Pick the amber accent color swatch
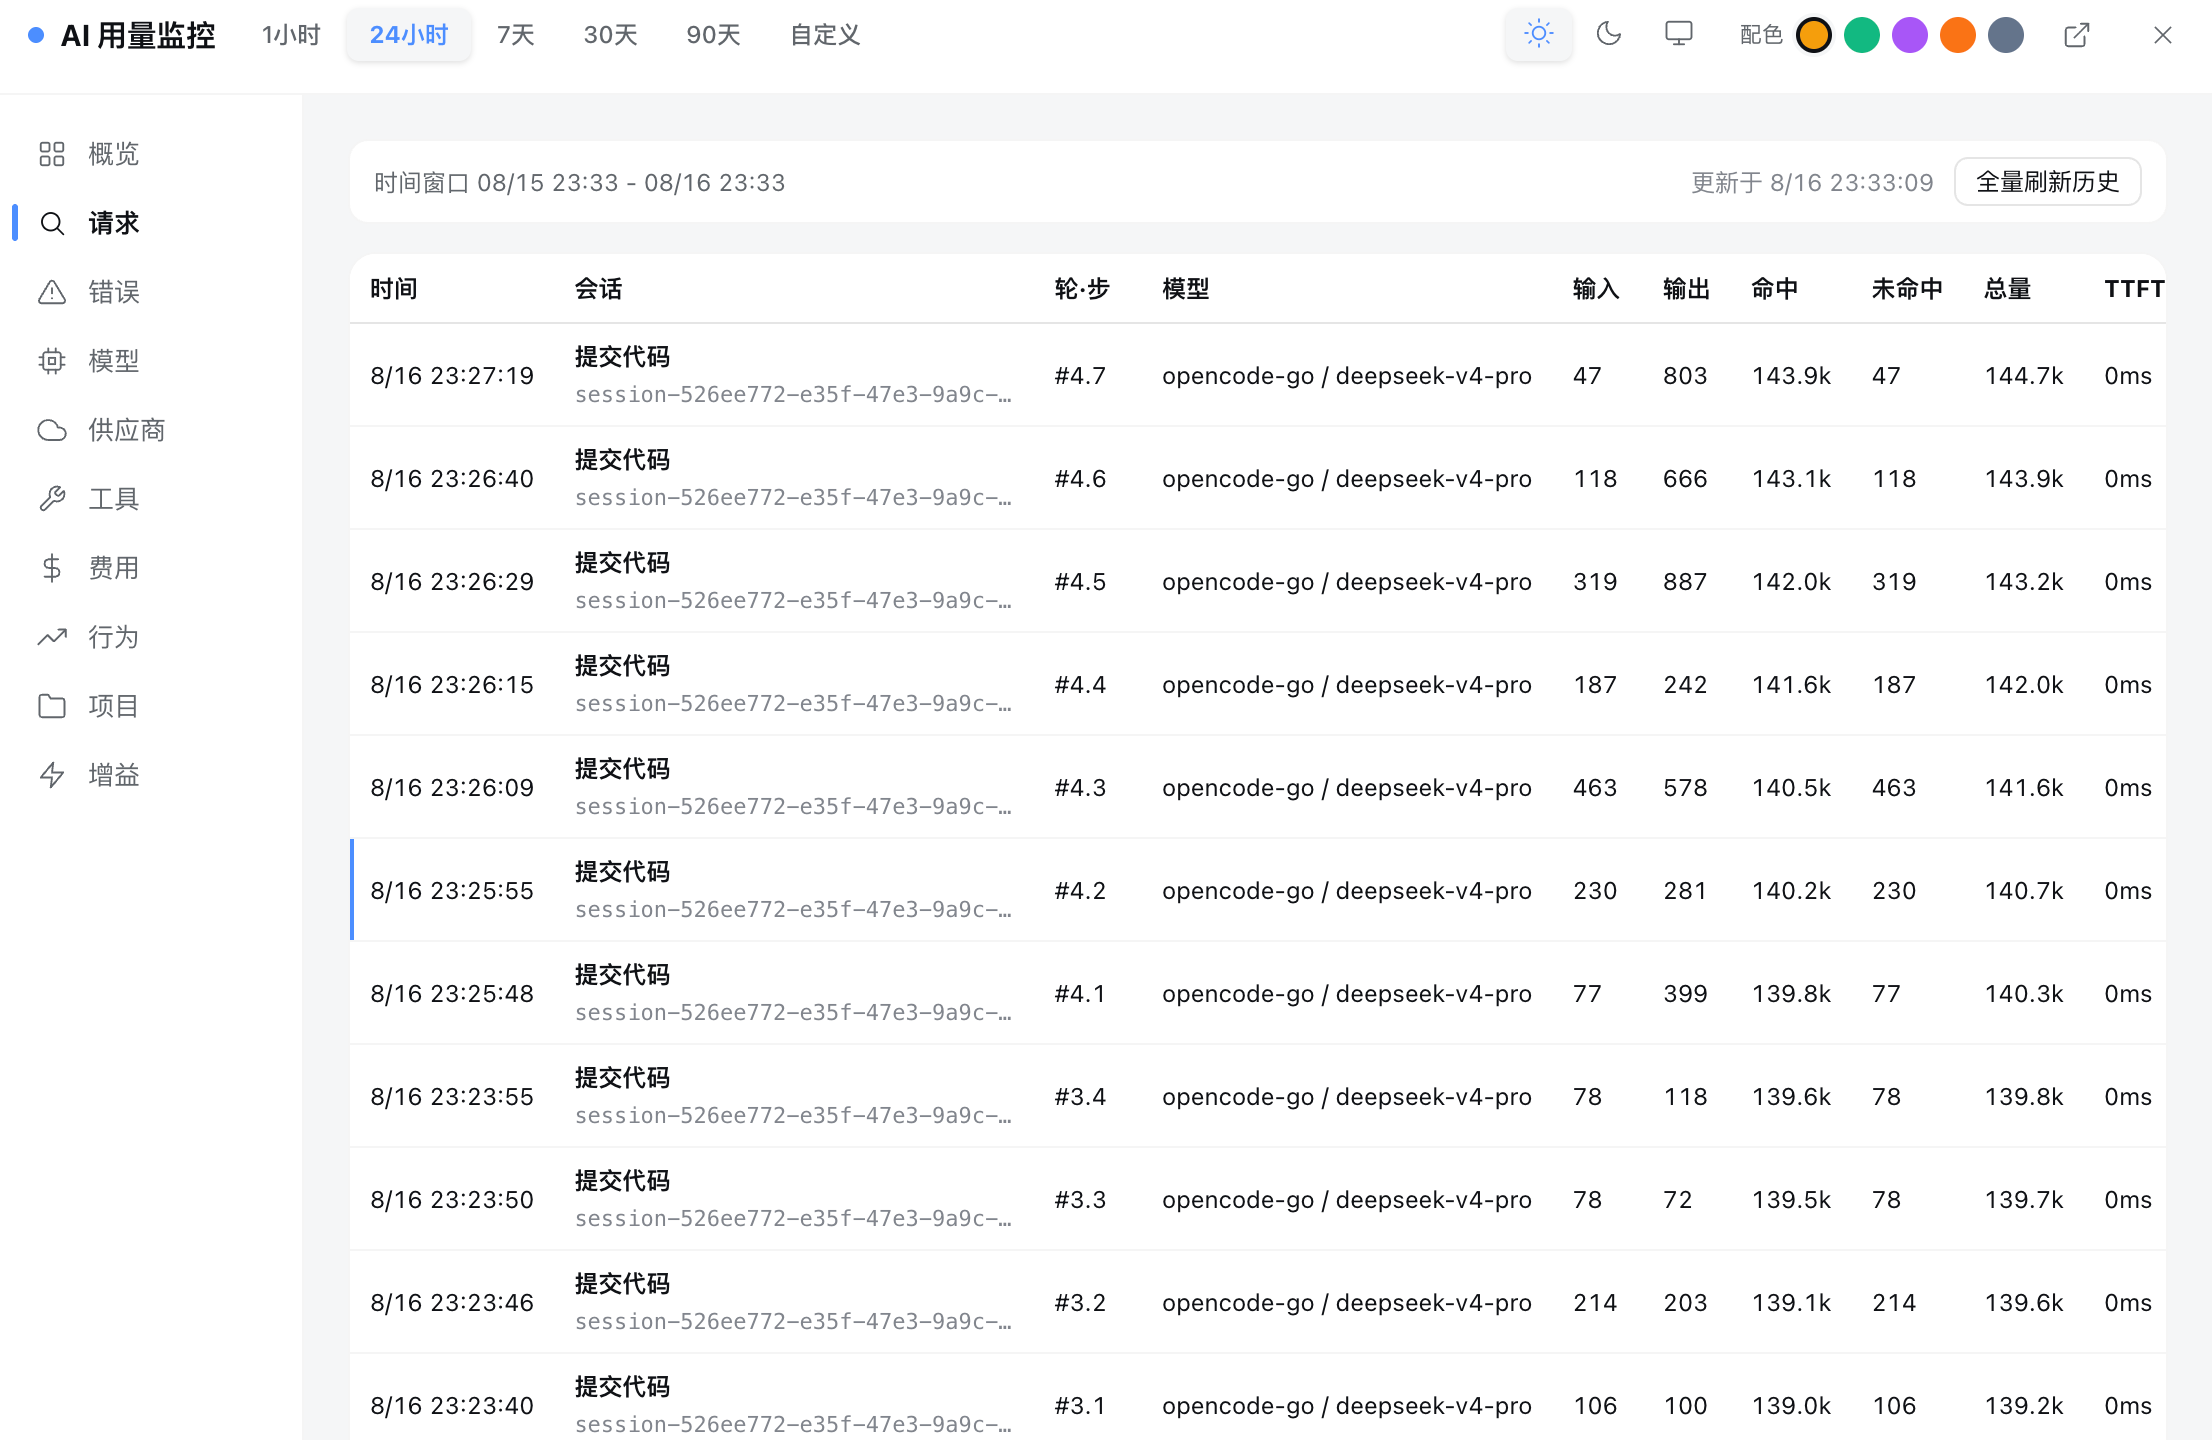Viewport: 2212px width, 1440px height. [1813, 35]
